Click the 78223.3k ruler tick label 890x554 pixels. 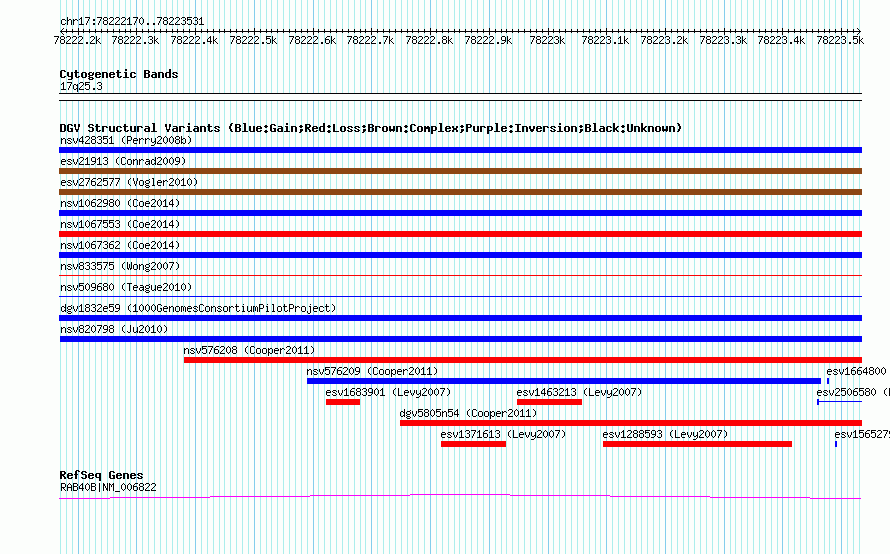click(723, 40)
